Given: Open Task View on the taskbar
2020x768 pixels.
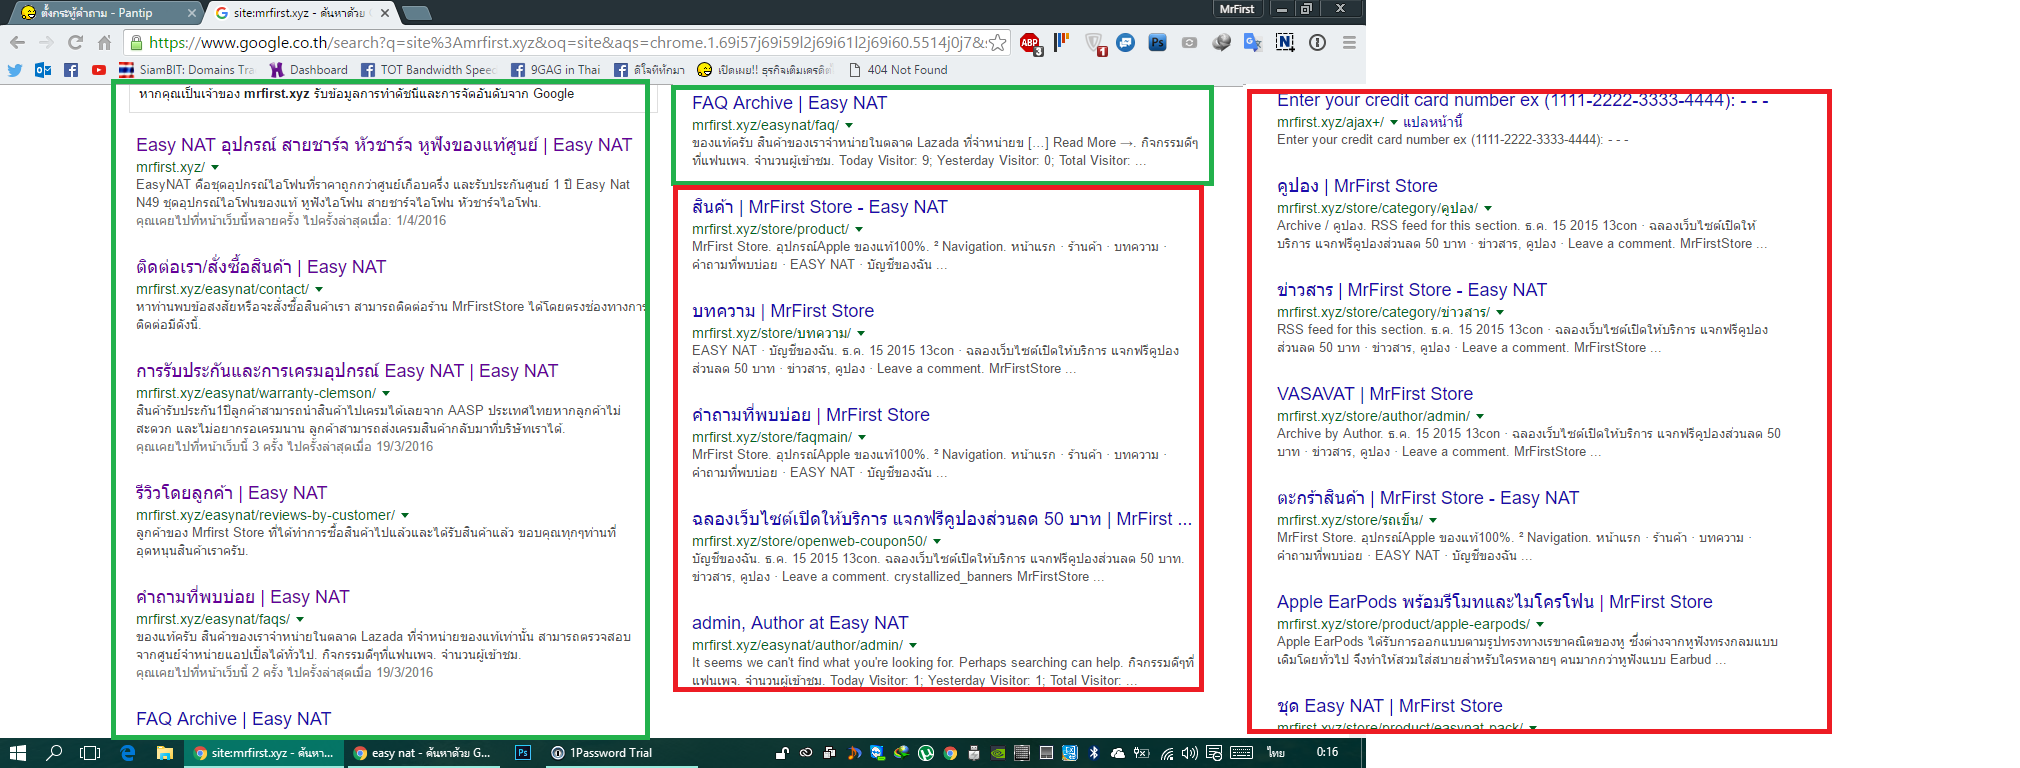Looking at the screenshot, I should (90, 753).
